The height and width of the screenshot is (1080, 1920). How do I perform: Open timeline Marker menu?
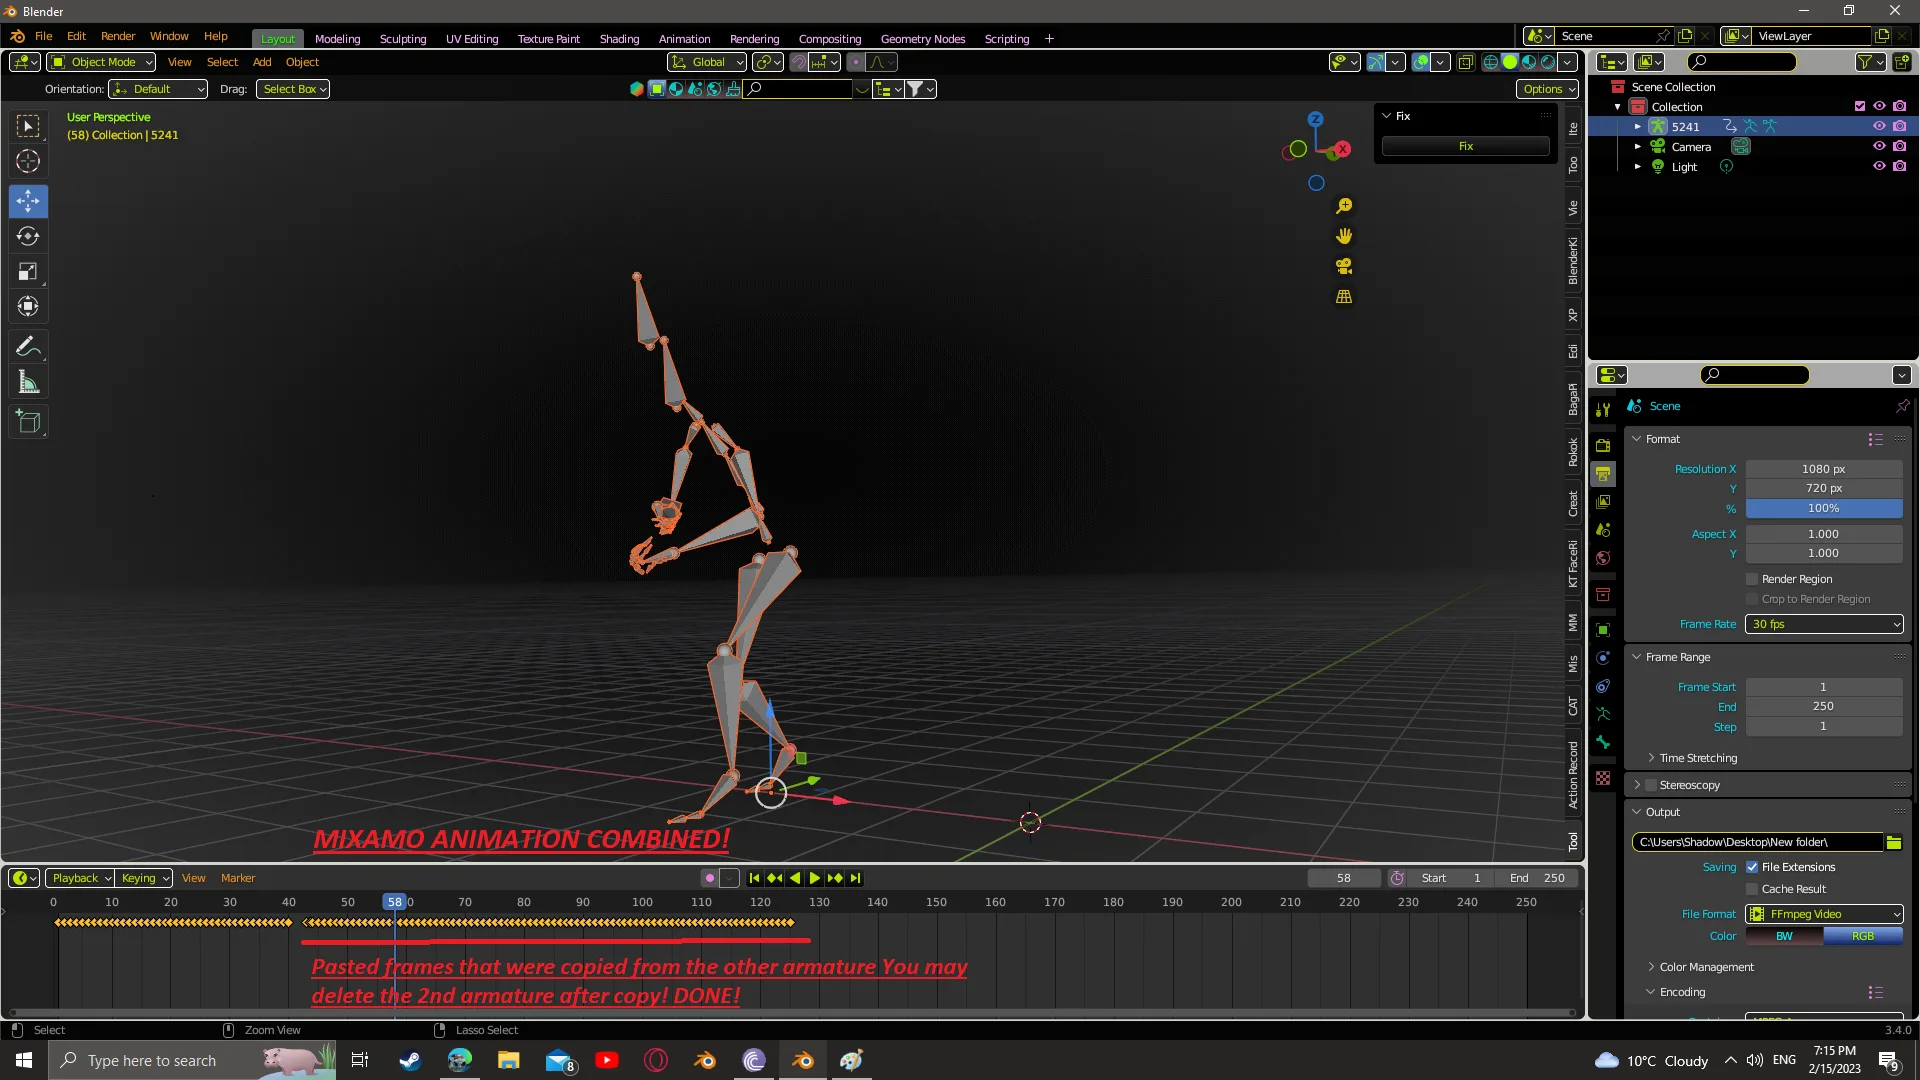coord(238,878)
